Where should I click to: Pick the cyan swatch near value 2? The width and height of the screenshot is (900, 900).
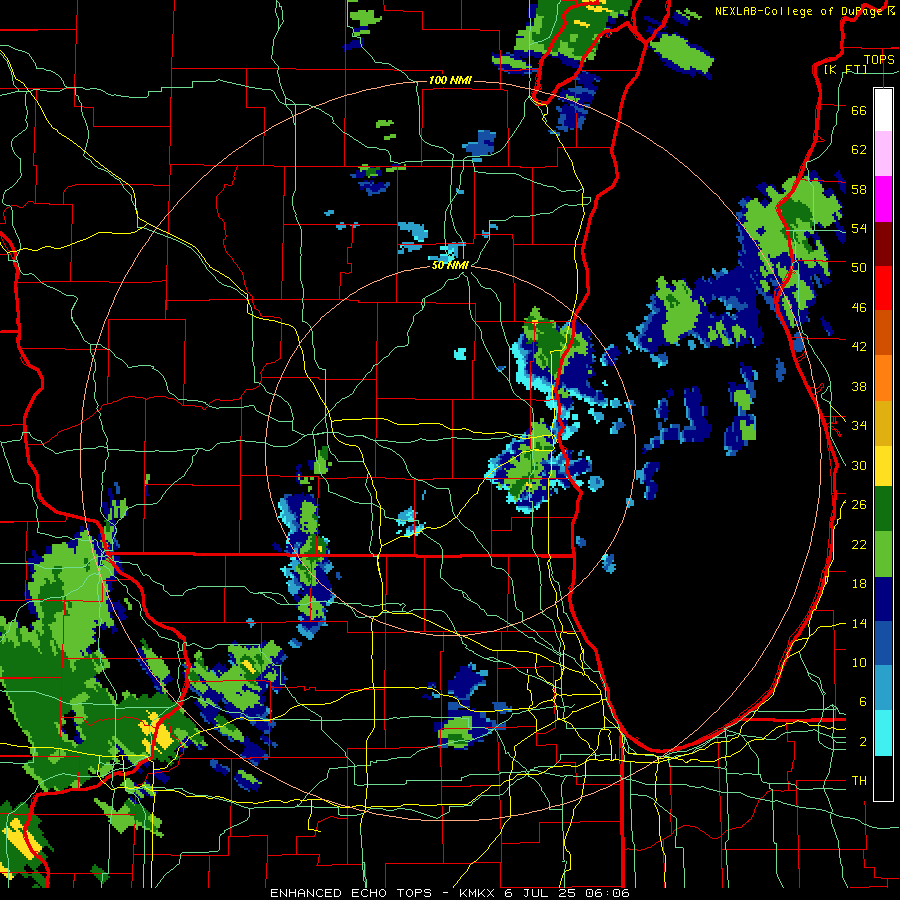point(883,733)
